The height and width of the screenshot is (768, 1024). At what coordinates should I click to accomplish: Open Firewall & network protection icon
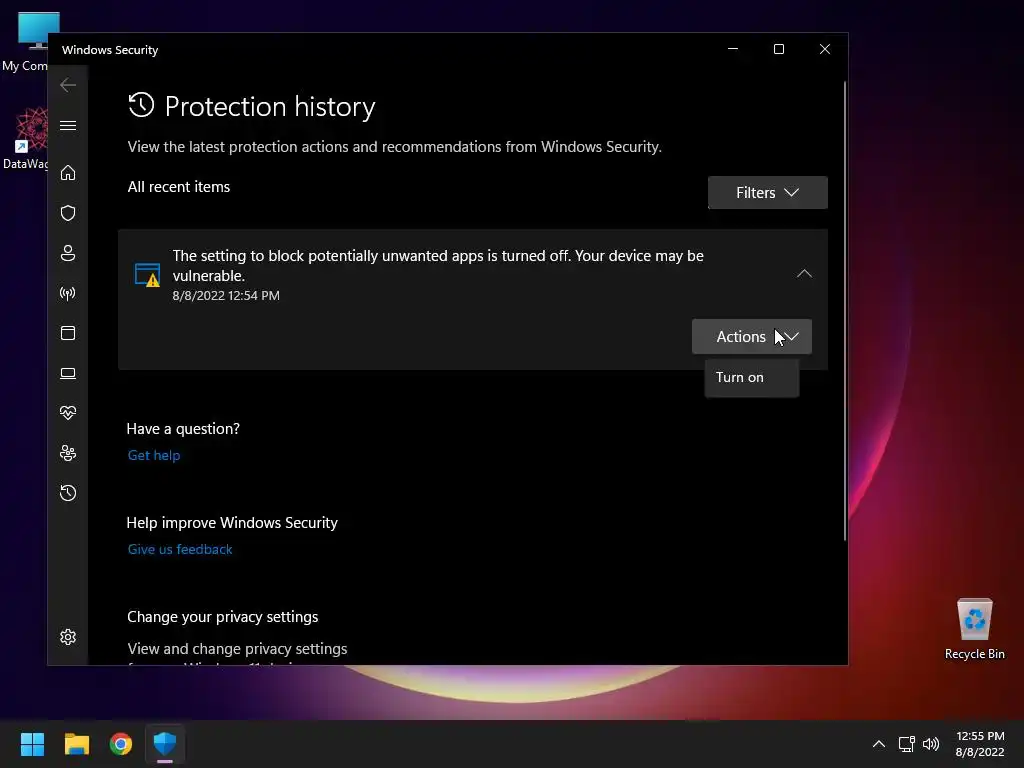(x=68, y=293)
